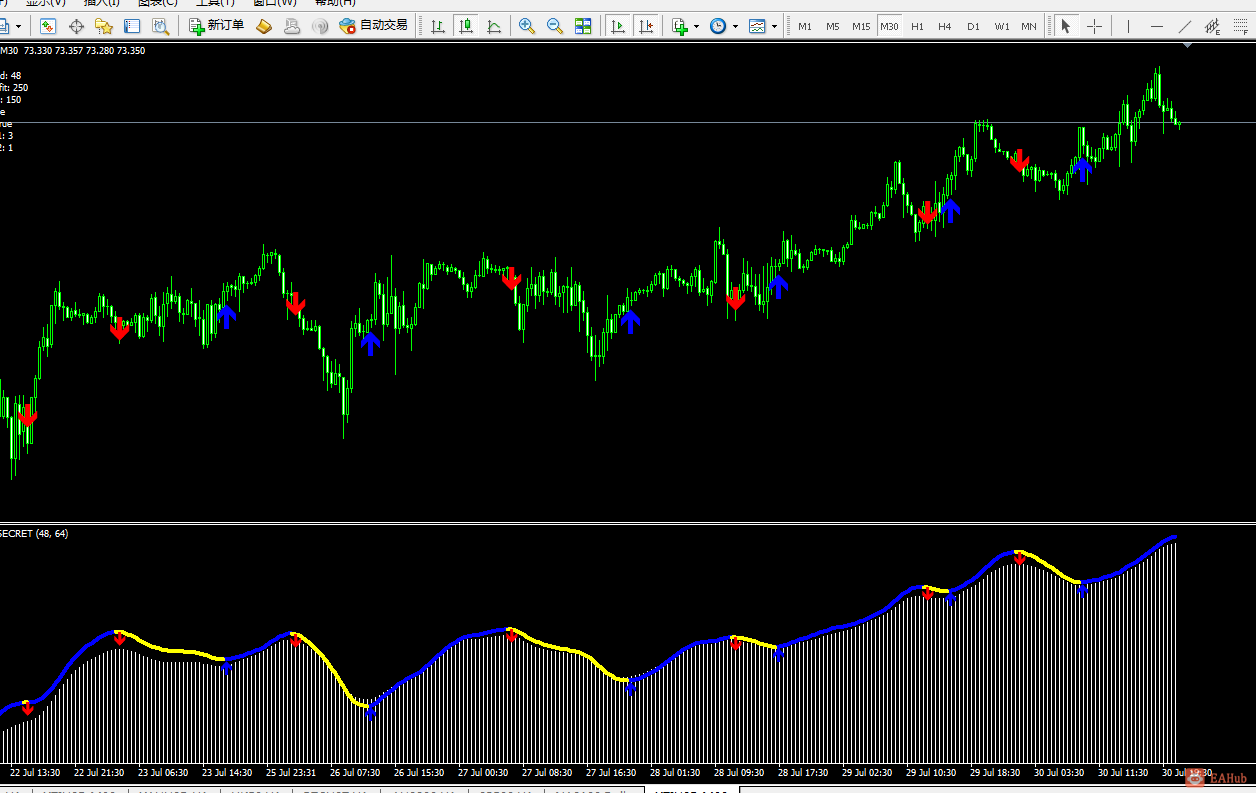The image size is (1256, 793).
Task: Toggle the 自动交易 AutoTrading button
Action: point(374,26)
